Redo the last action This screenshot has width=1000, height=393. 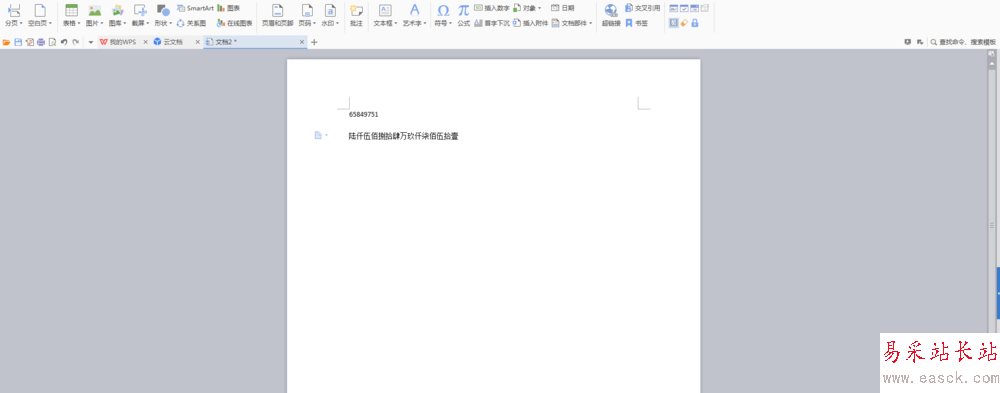(75, 42)
